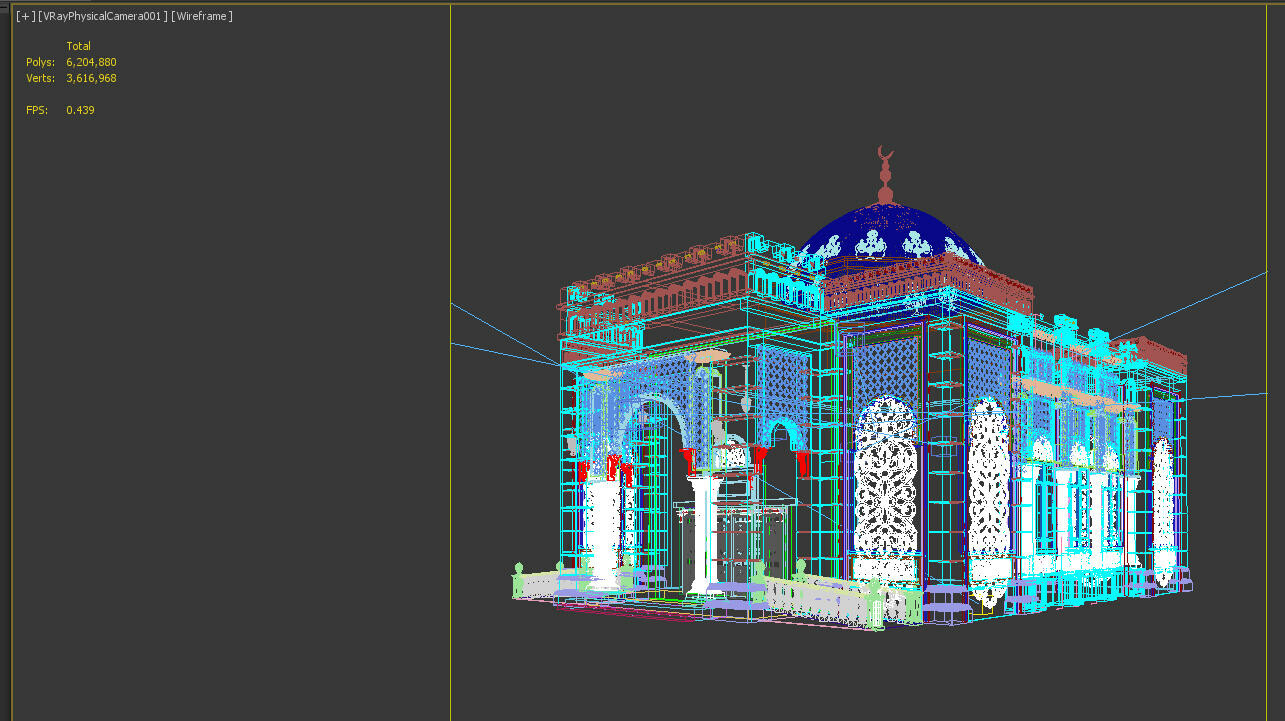1285x721 pixels.
Task: Open the viewport General menu via [+] label
Action: [x=23, y=15]
